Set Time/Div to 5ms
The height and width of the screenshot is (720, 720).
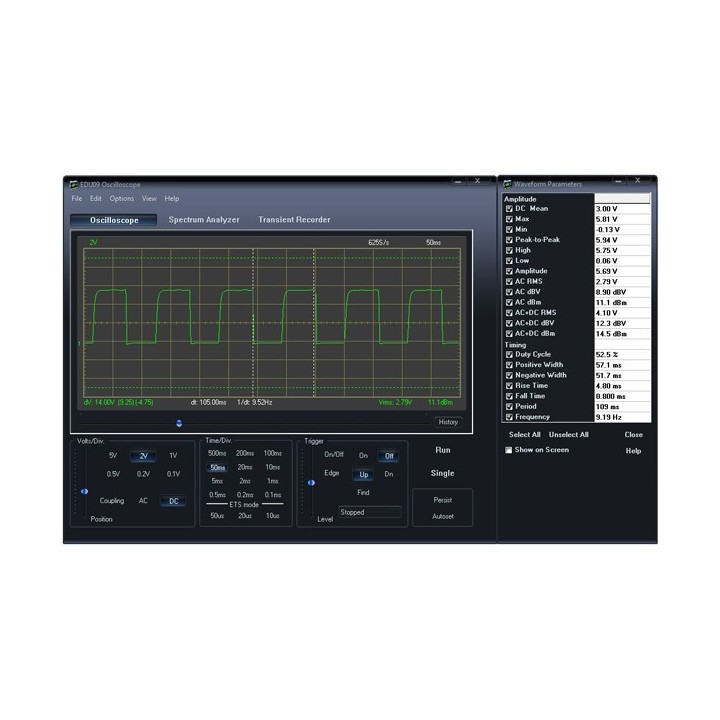point(217,481)
